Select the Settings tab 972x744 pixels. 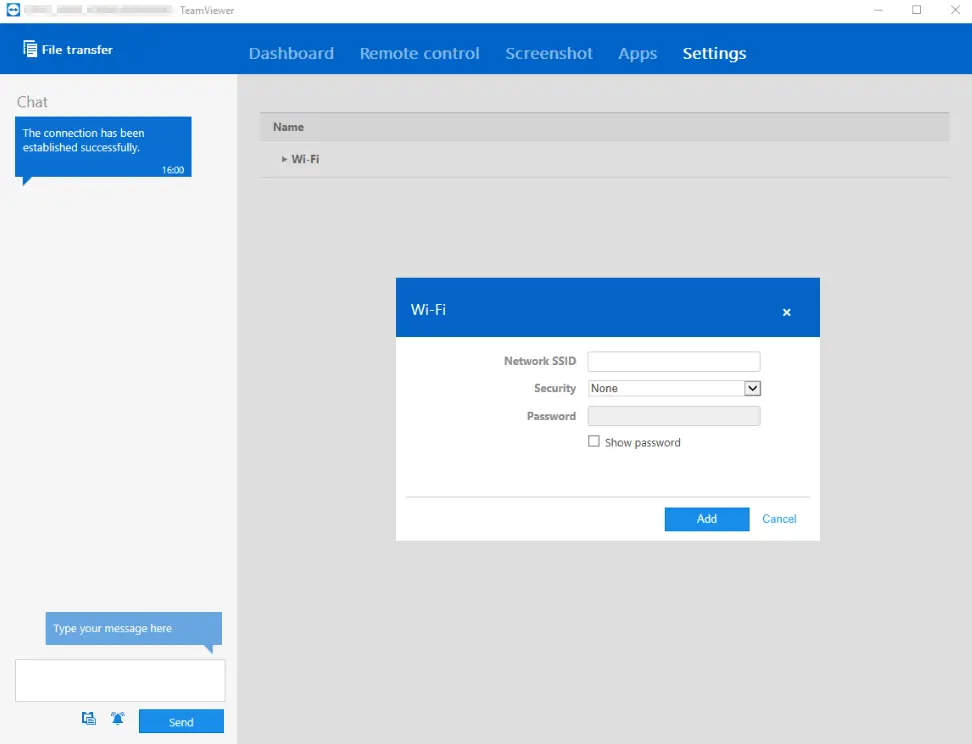[x=714, y=53]
